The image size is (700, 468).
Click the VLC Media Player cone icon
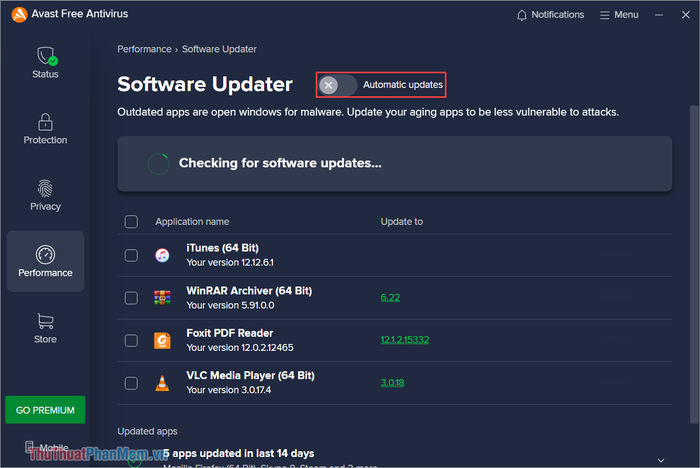[x=162, y=383]
